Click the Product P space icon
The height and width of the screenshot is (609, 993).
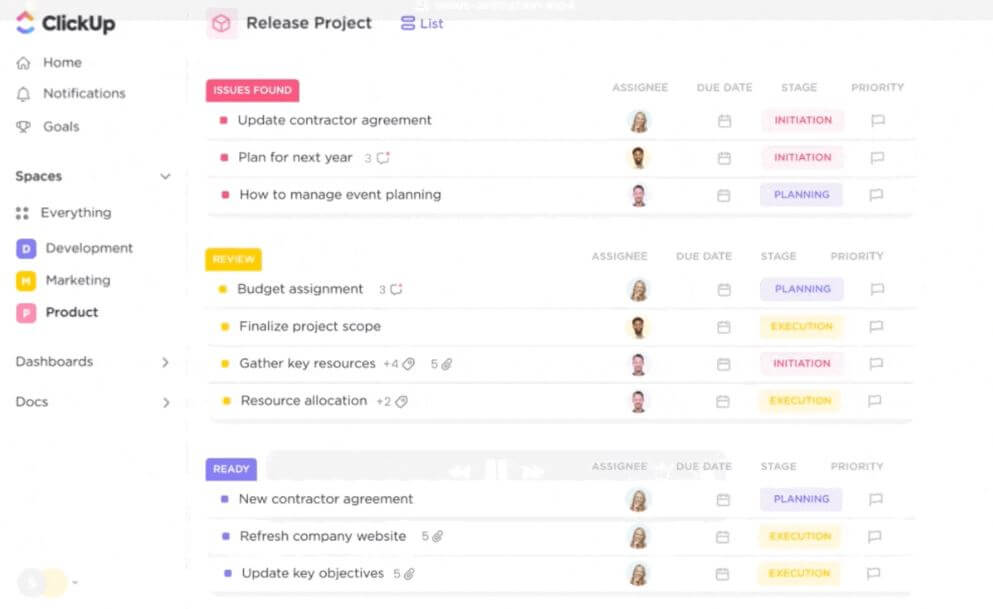(26, 313)
